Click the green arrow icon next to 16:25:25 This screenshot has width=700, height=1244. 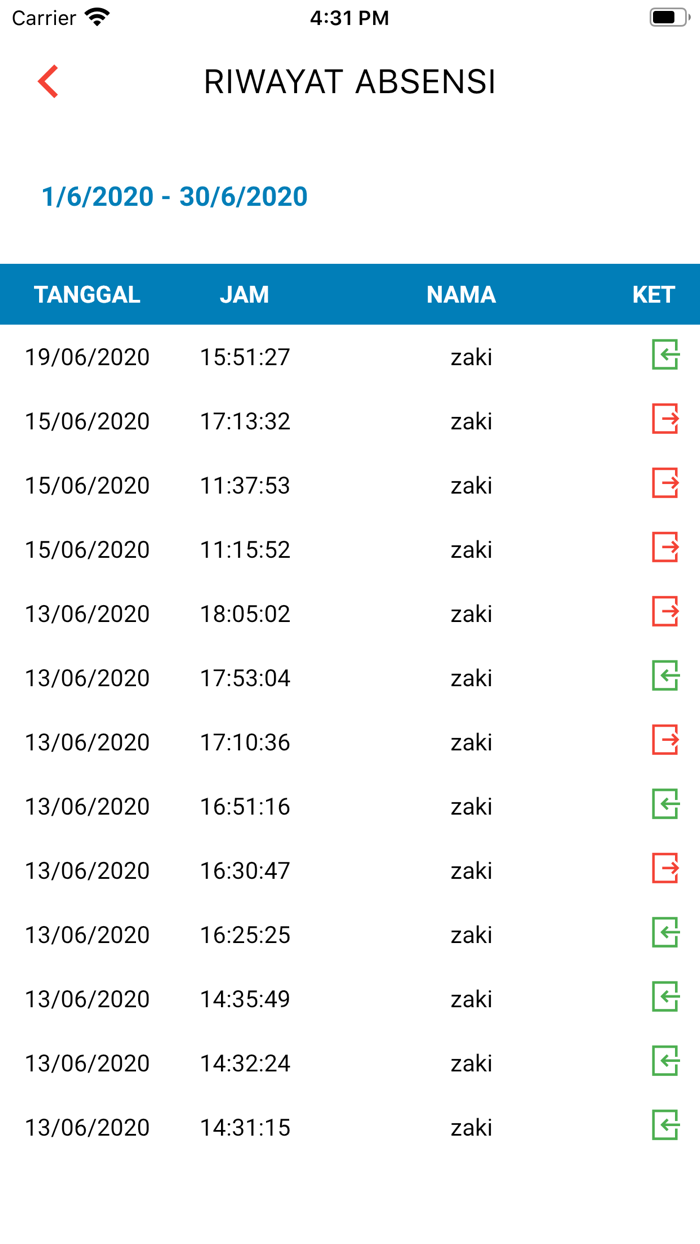665,934
